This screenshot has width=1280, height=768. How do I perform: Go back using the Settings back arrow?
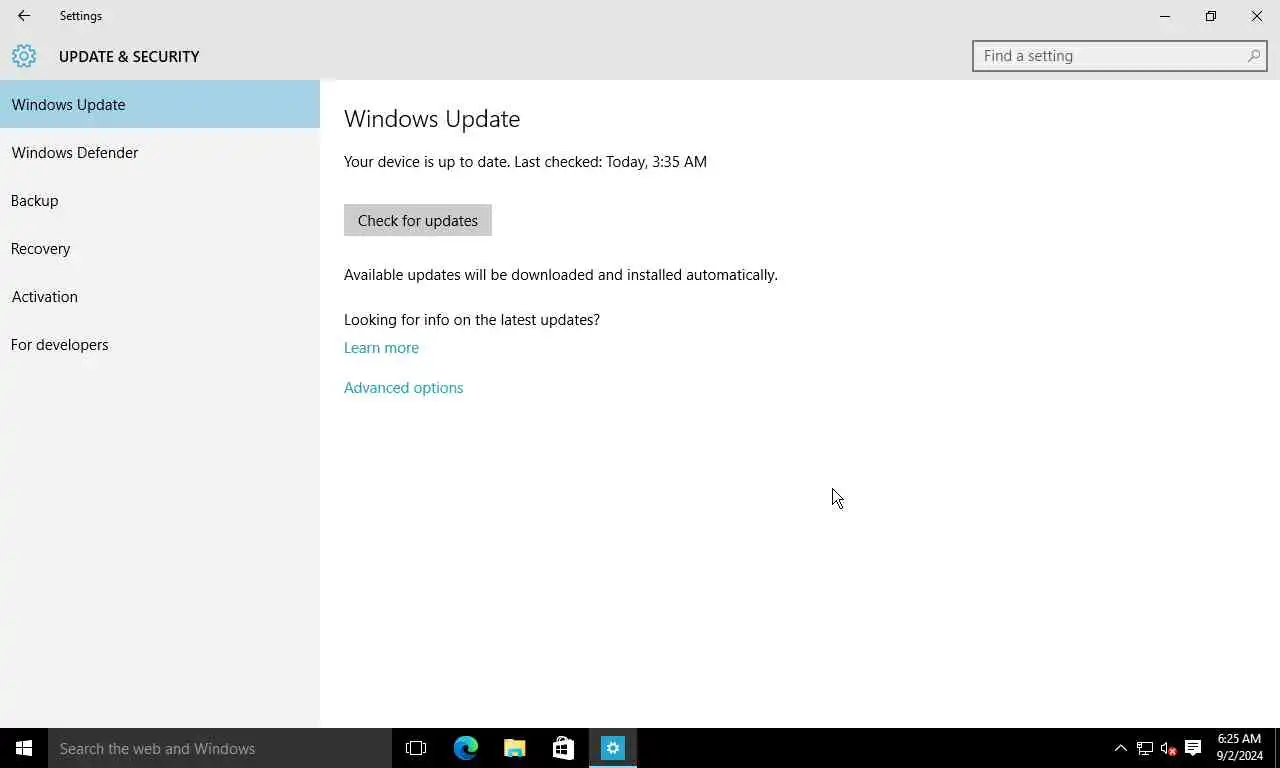pos(24,16)
